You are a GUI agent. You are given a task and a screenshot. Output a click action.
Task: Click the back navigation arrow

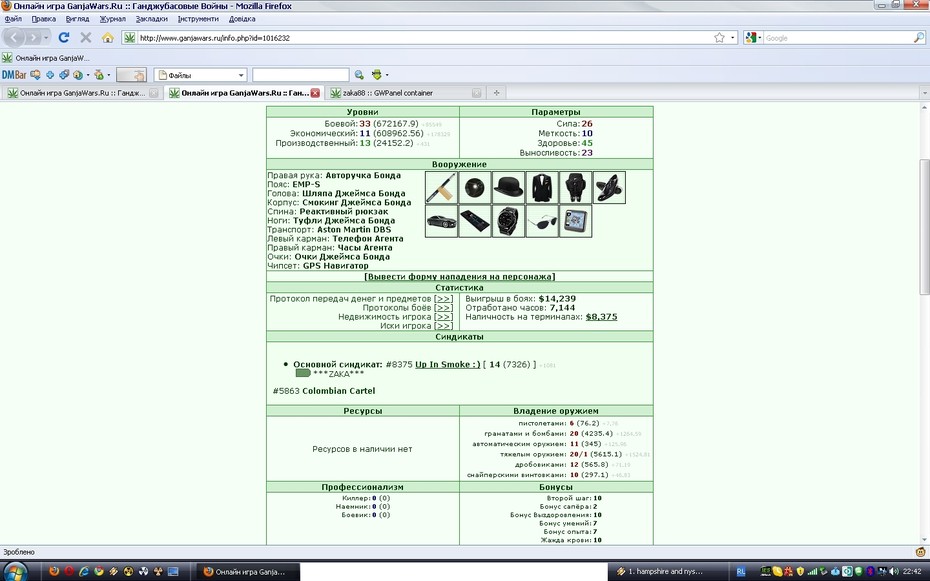[13, 37]
